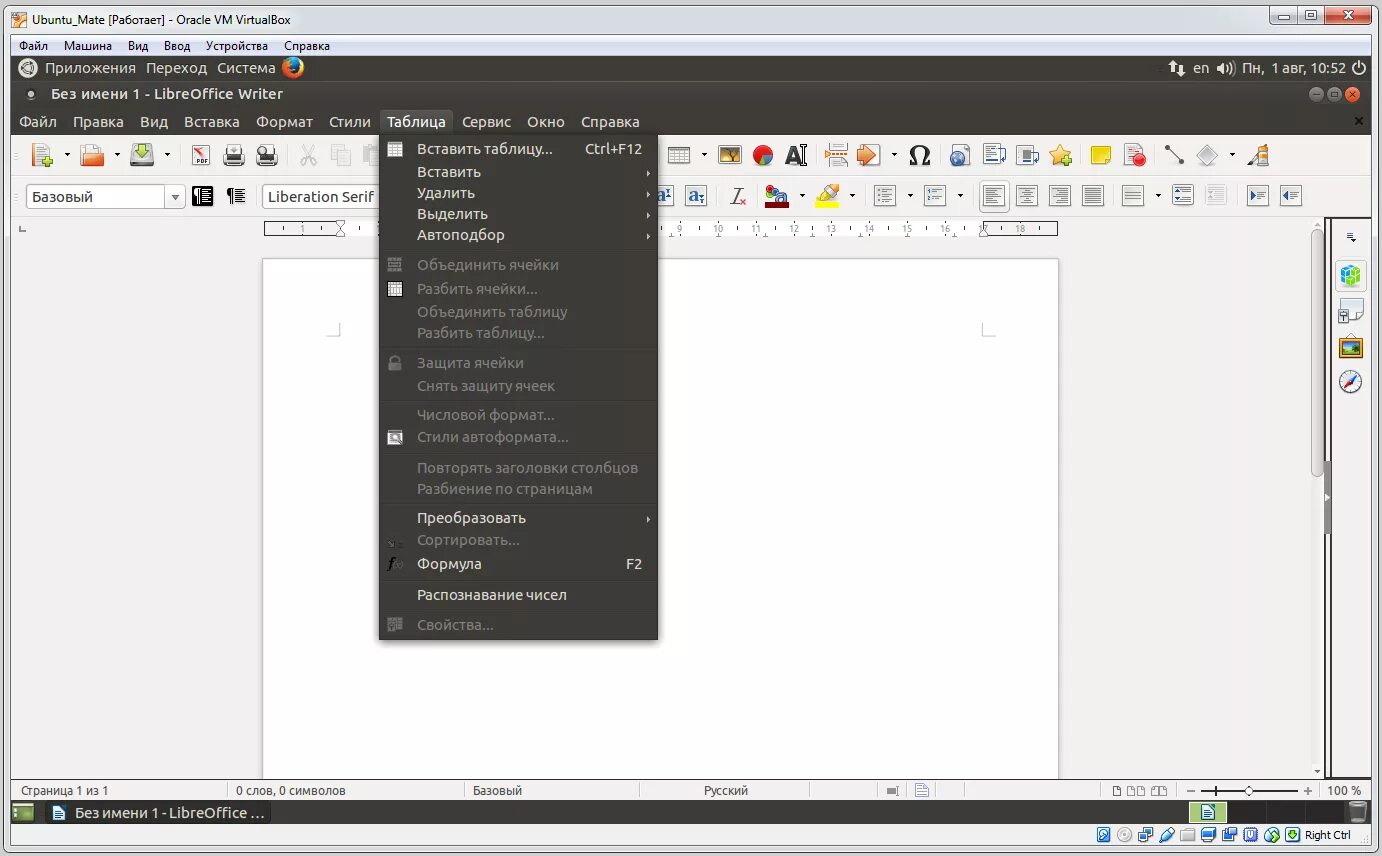Viewport: 1382px width, 856px height.
Task: Click the Show Draw Functions icon
Action: [x=1259, y=155]
